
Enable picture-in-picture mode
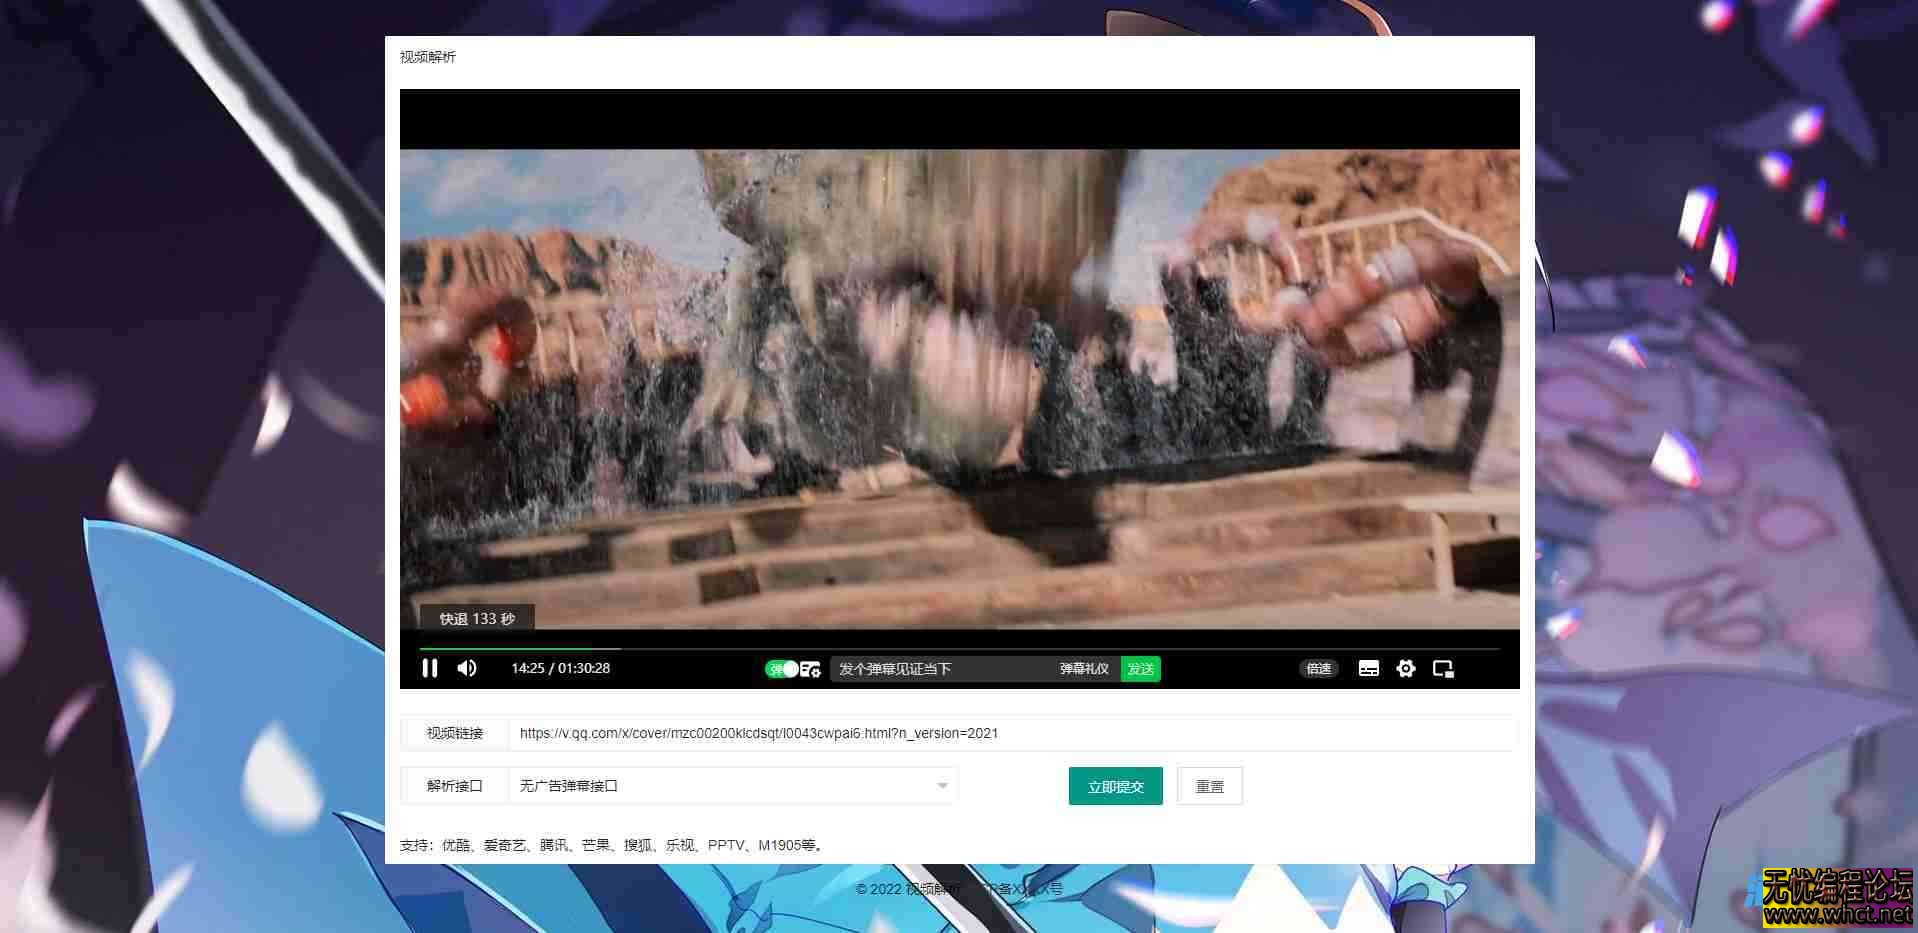tap(1443, 669)
